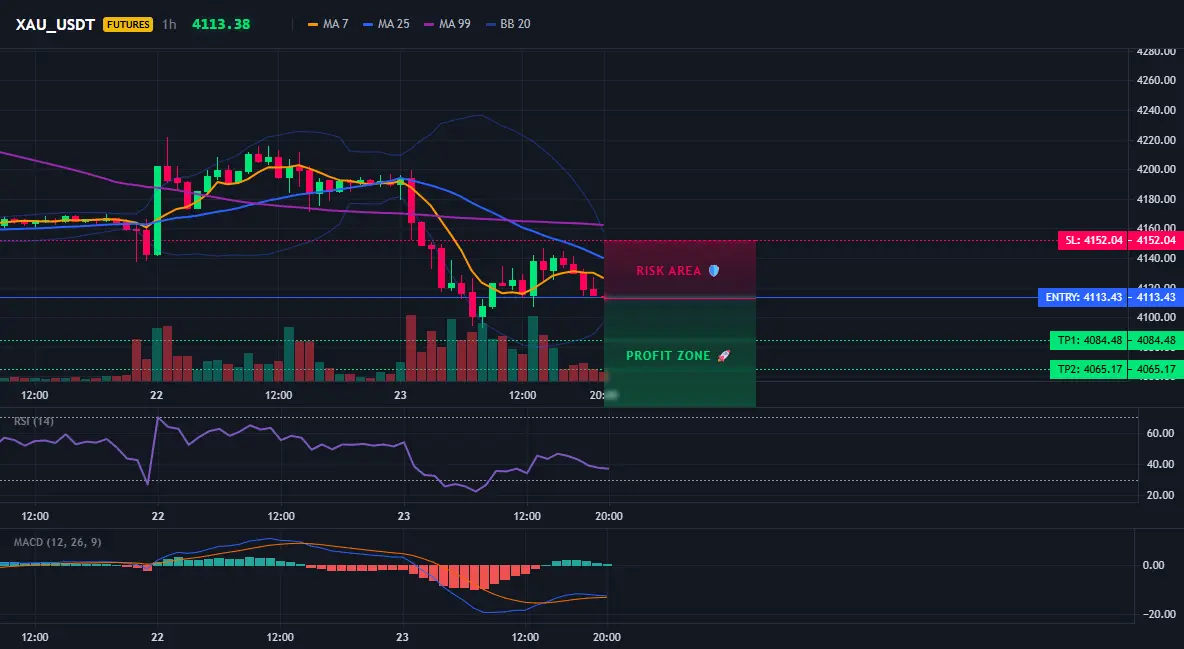
Task: Click the RISK AREA text
Action: tap(668, 270)
